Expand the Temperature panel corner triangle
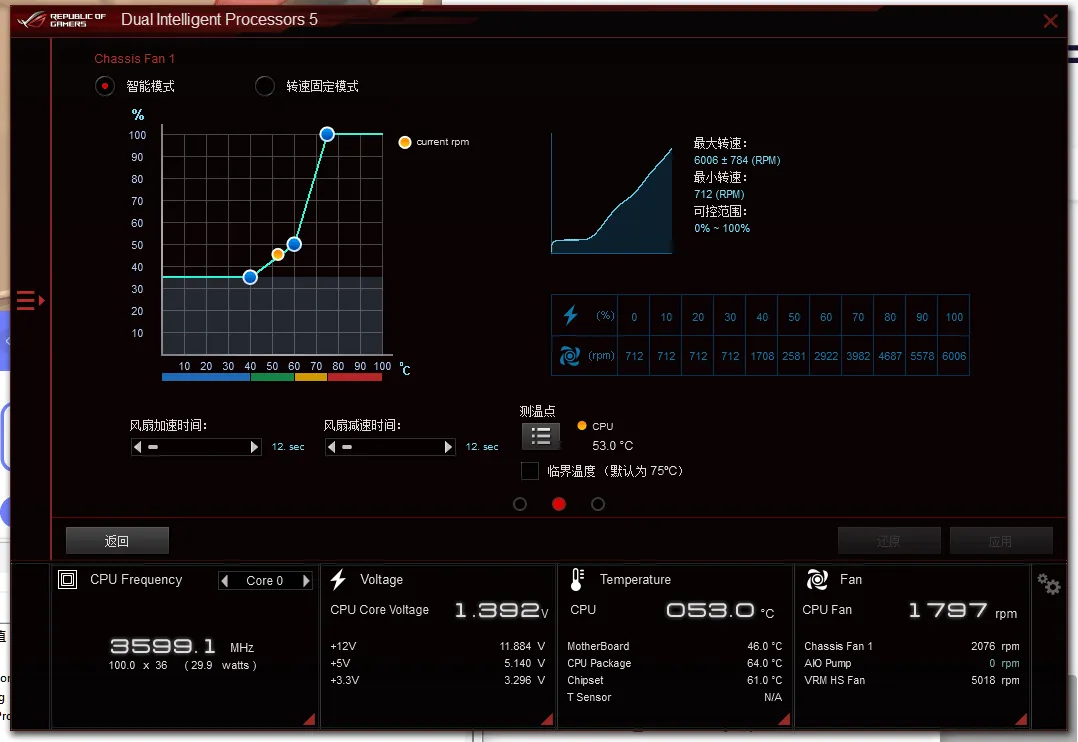 (x=784, y=719)
